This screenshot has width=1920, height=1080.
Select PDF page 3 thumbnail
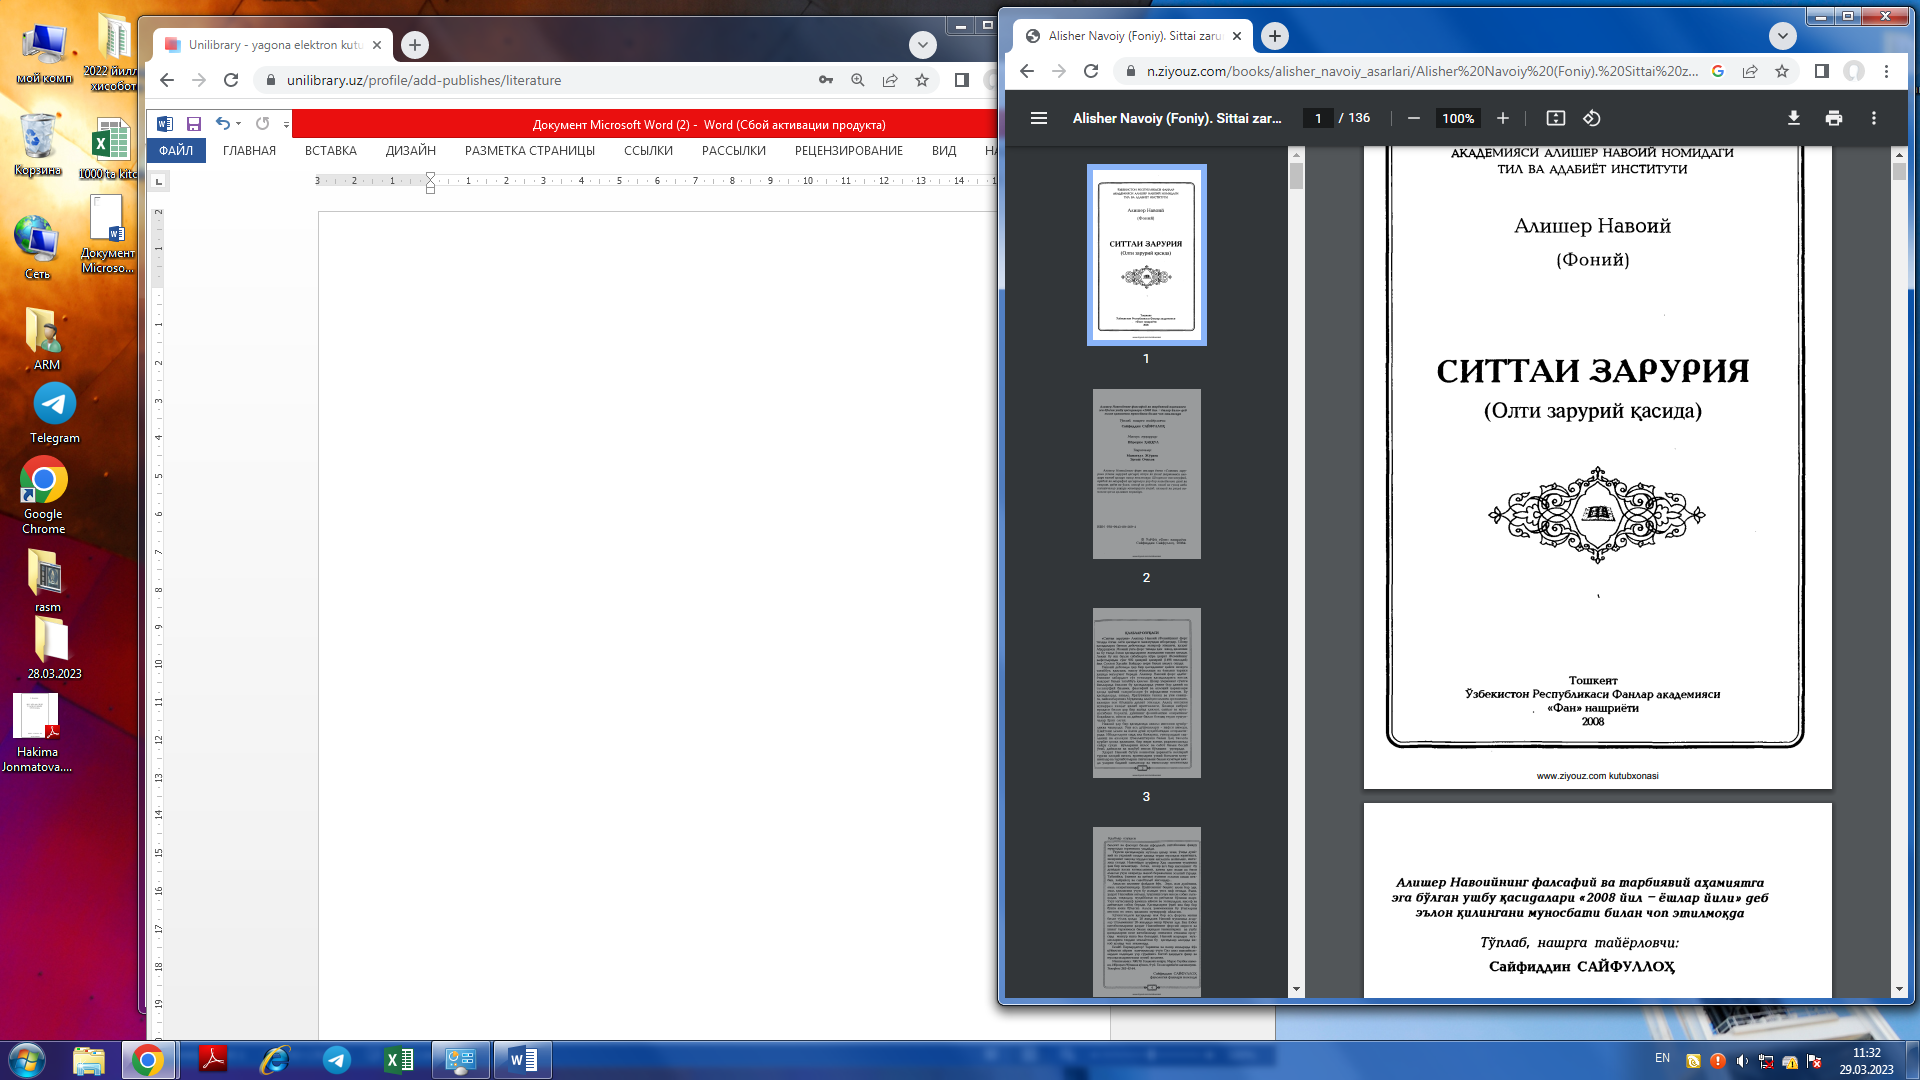[1146, 693]
